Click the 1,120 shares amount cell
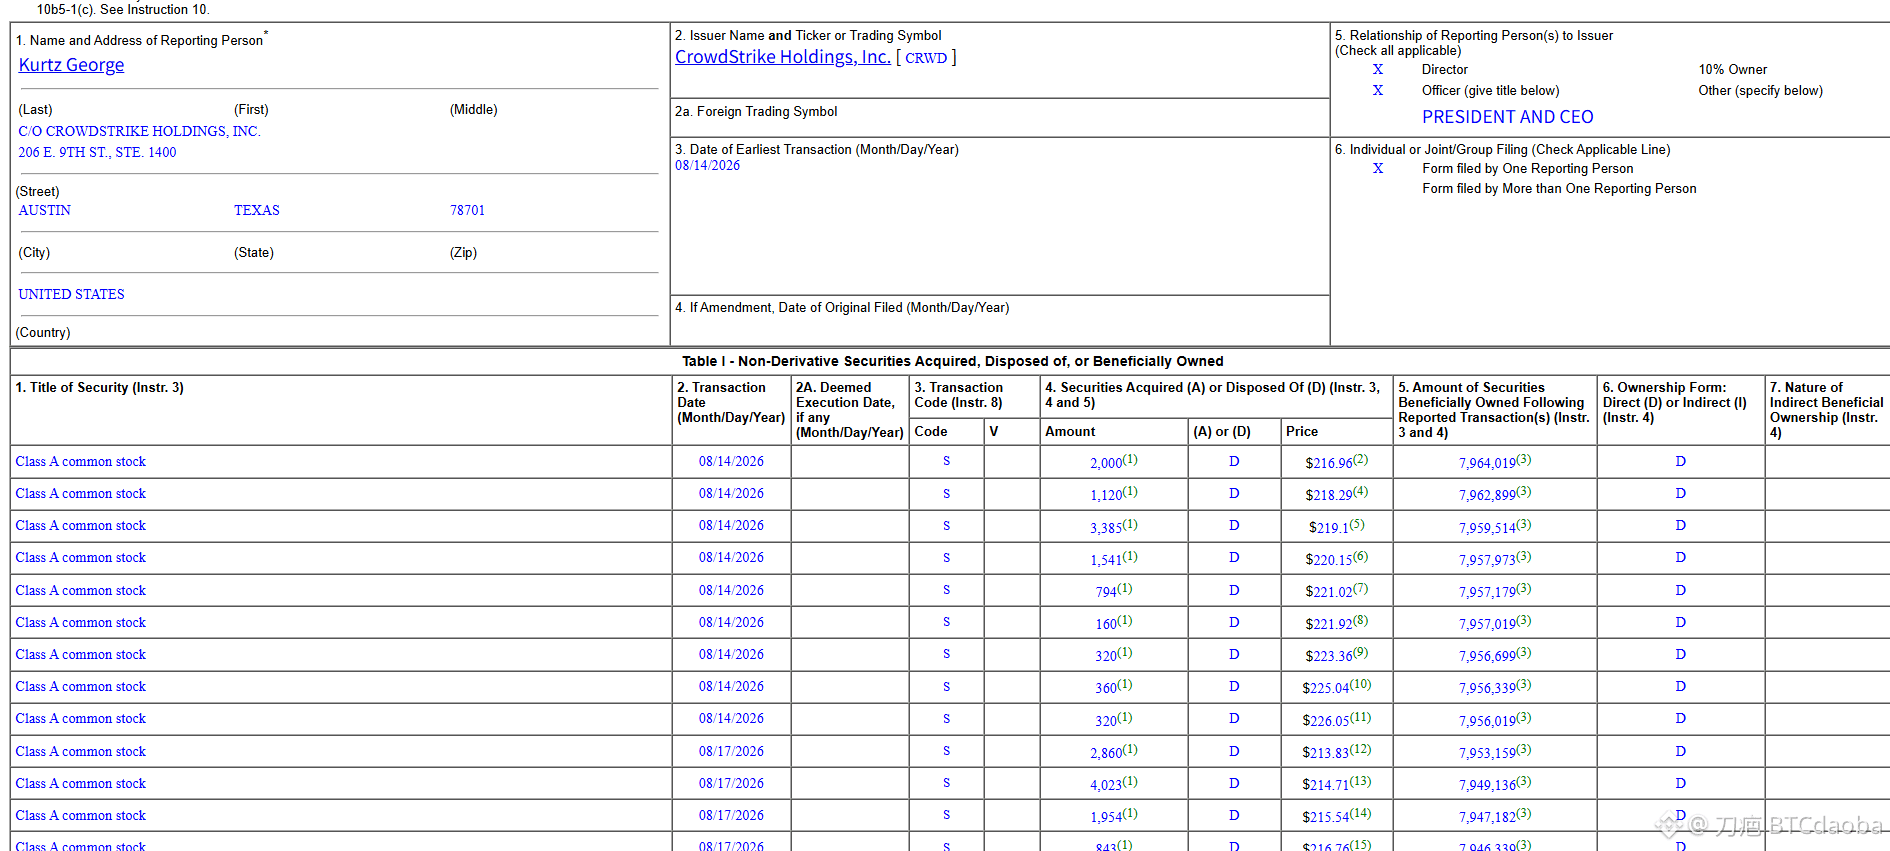This screenshot has width=1890, height=851. click(x=1113, y=494)
